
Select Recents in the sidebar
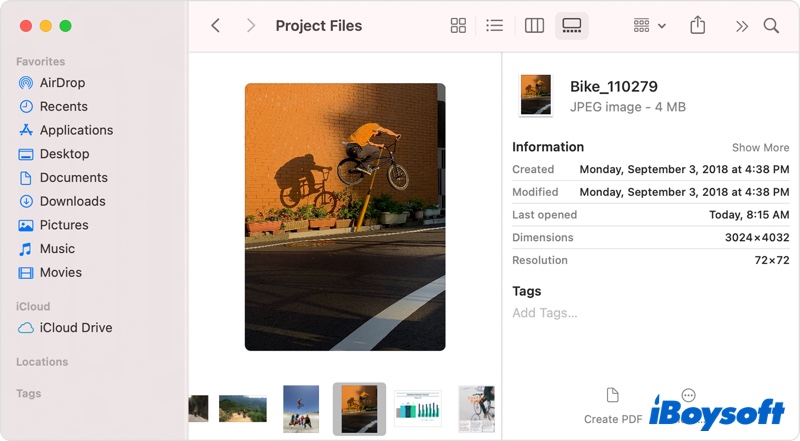[x=63, y=106]
